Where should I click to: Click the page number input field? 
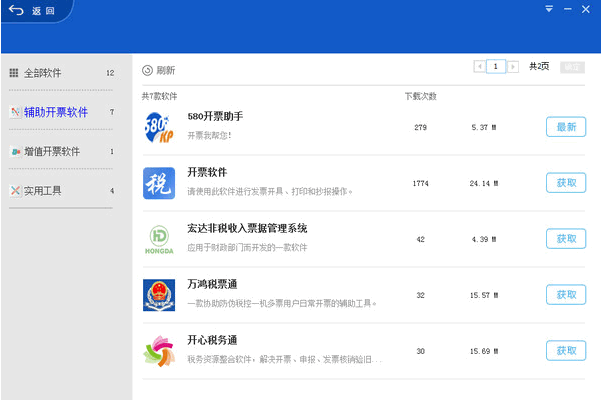(496, 66)
